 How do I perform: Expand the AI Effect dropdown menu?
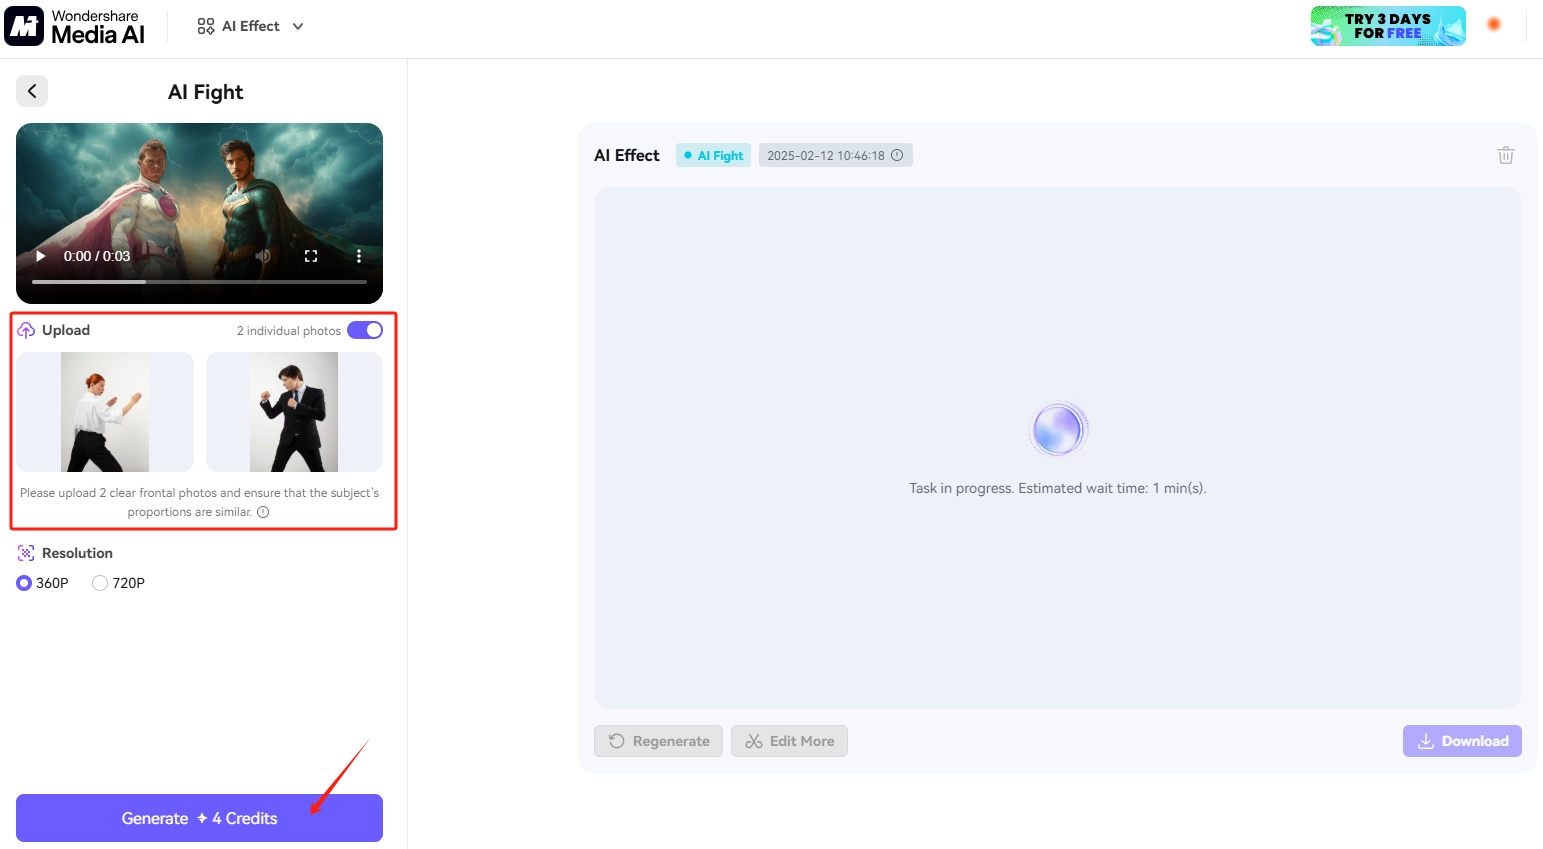tap(251, 26)
